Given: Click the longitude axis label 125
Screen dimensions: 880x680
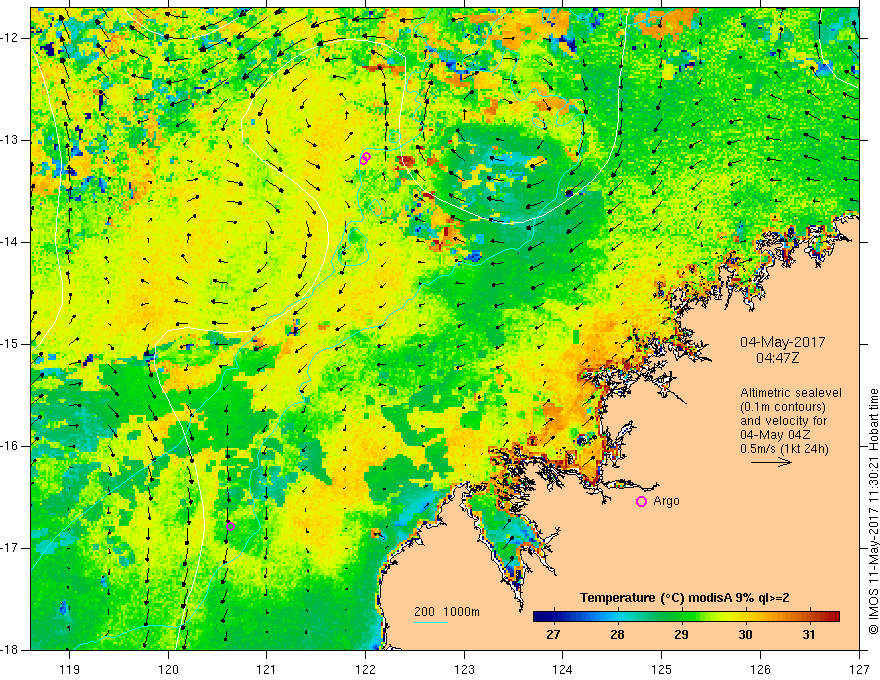Looking at the screenshot, I should [x=661, y=669].
